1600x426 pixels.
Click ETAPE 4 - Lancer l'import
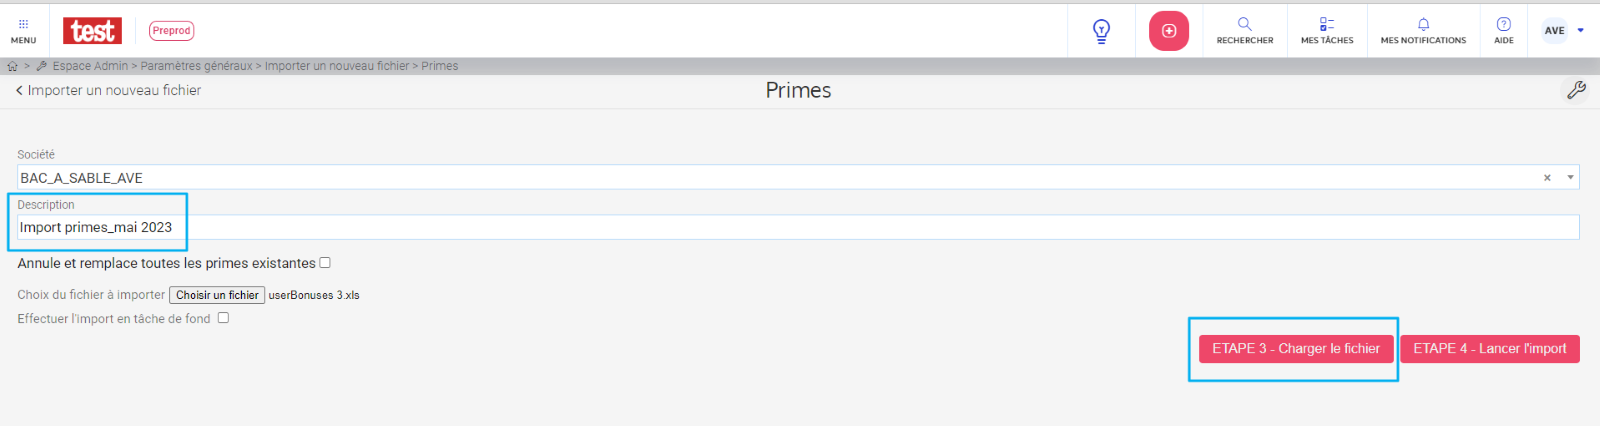point(1490,349)
